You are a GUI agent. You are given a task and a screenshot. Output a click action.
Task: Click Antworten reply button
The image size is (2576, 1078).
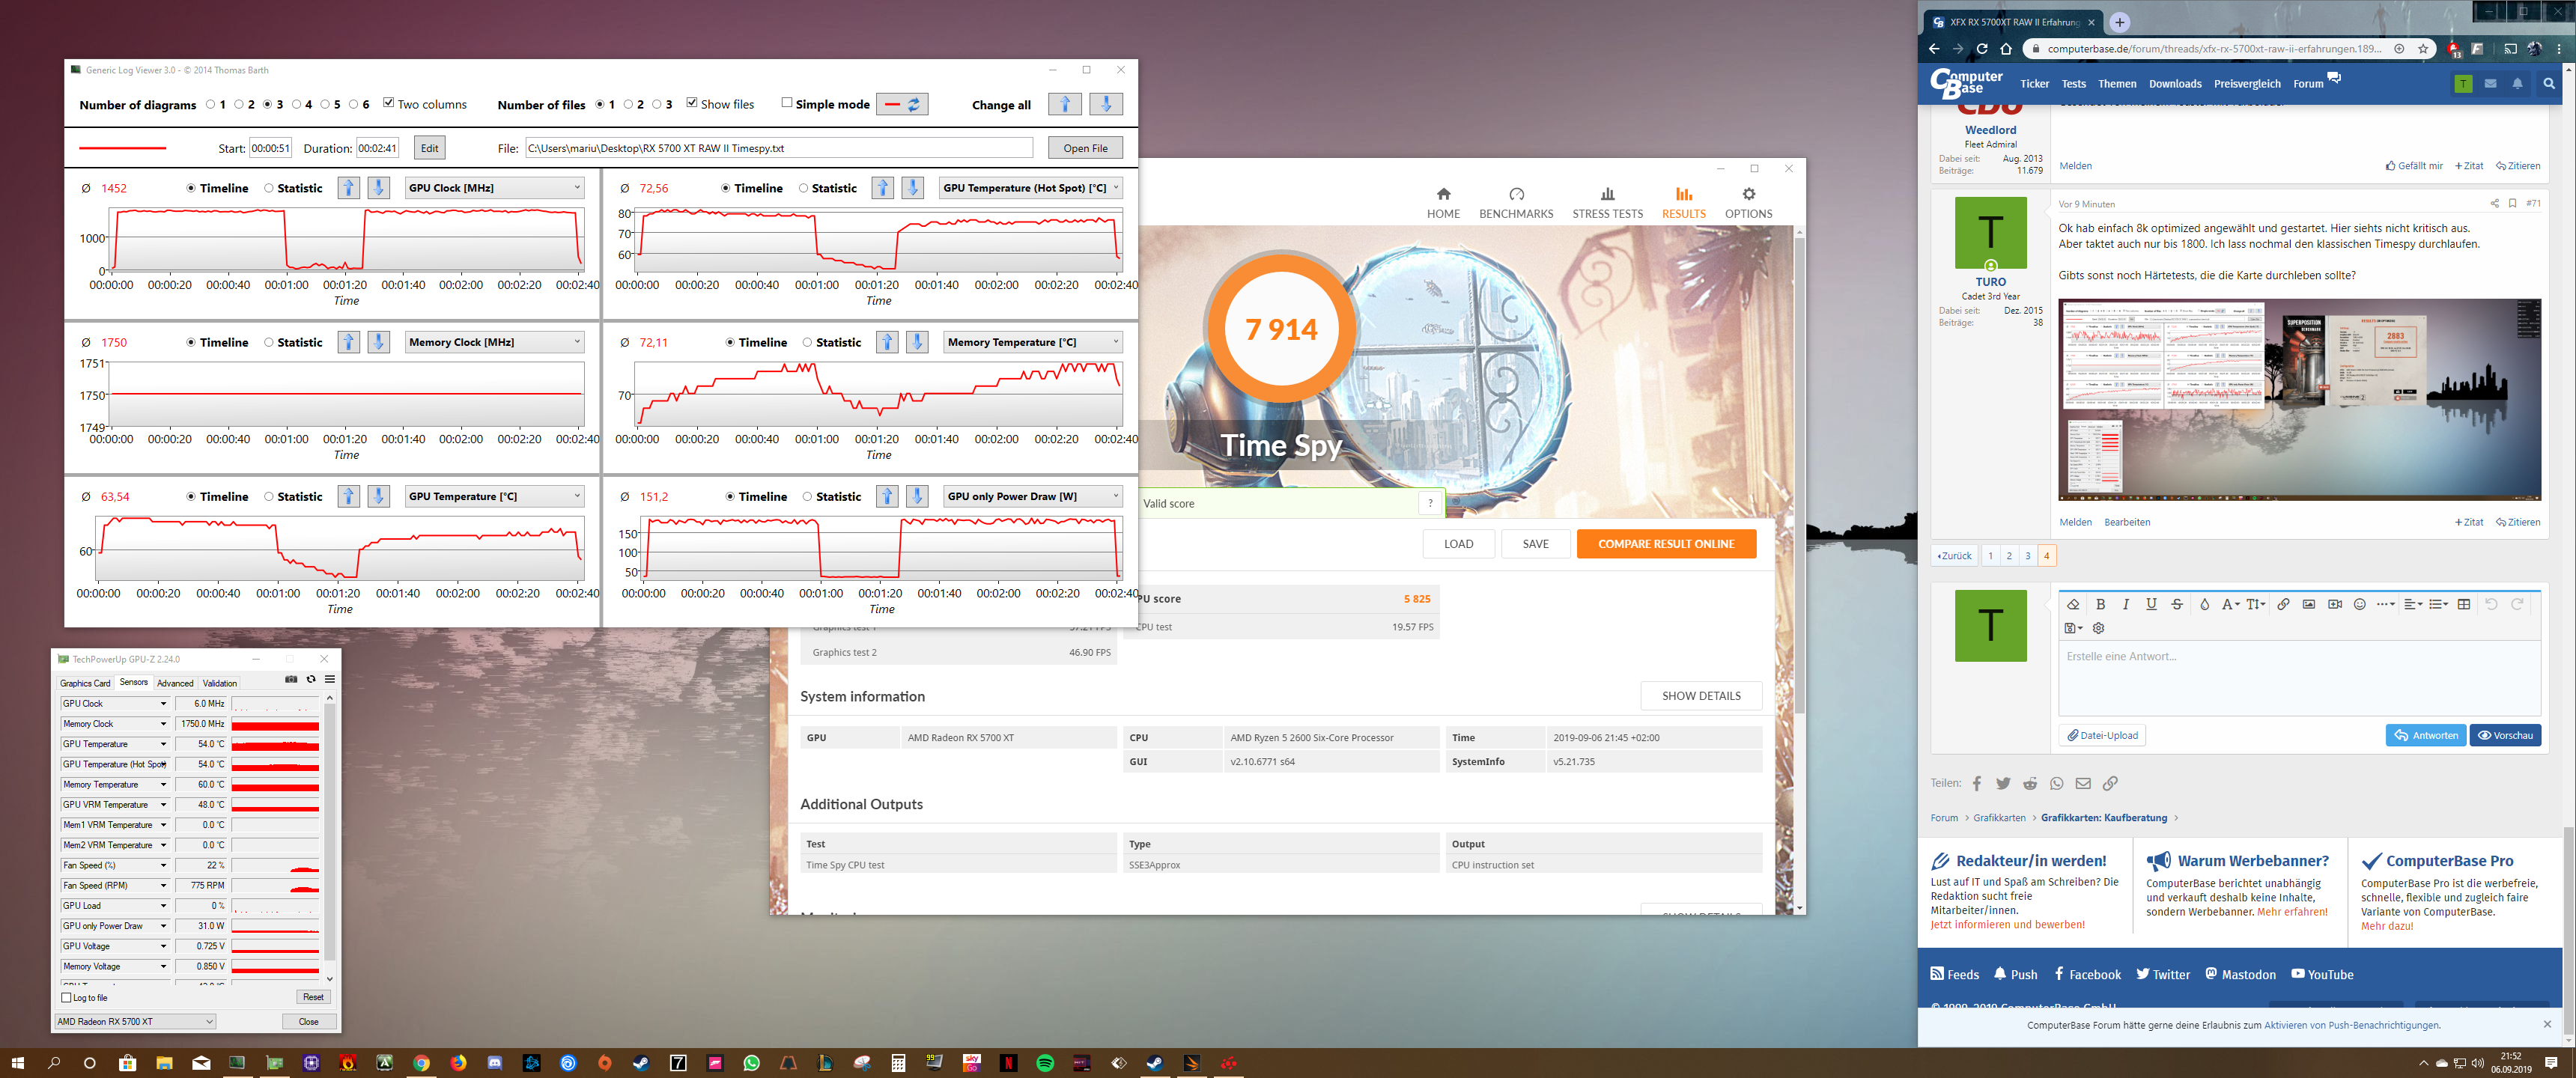click(2425, 735)
